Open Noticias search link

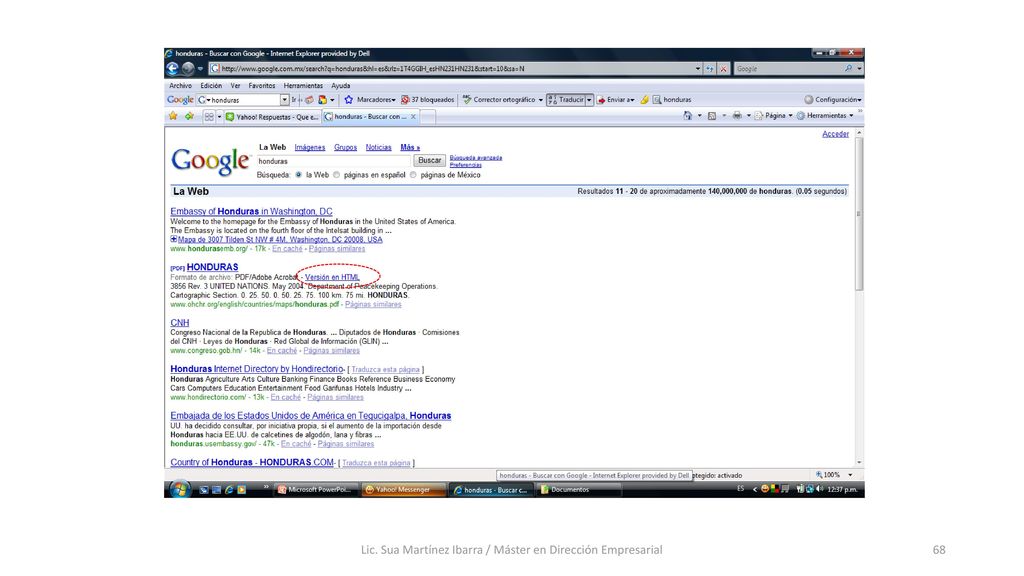click(x=378, y=148)
